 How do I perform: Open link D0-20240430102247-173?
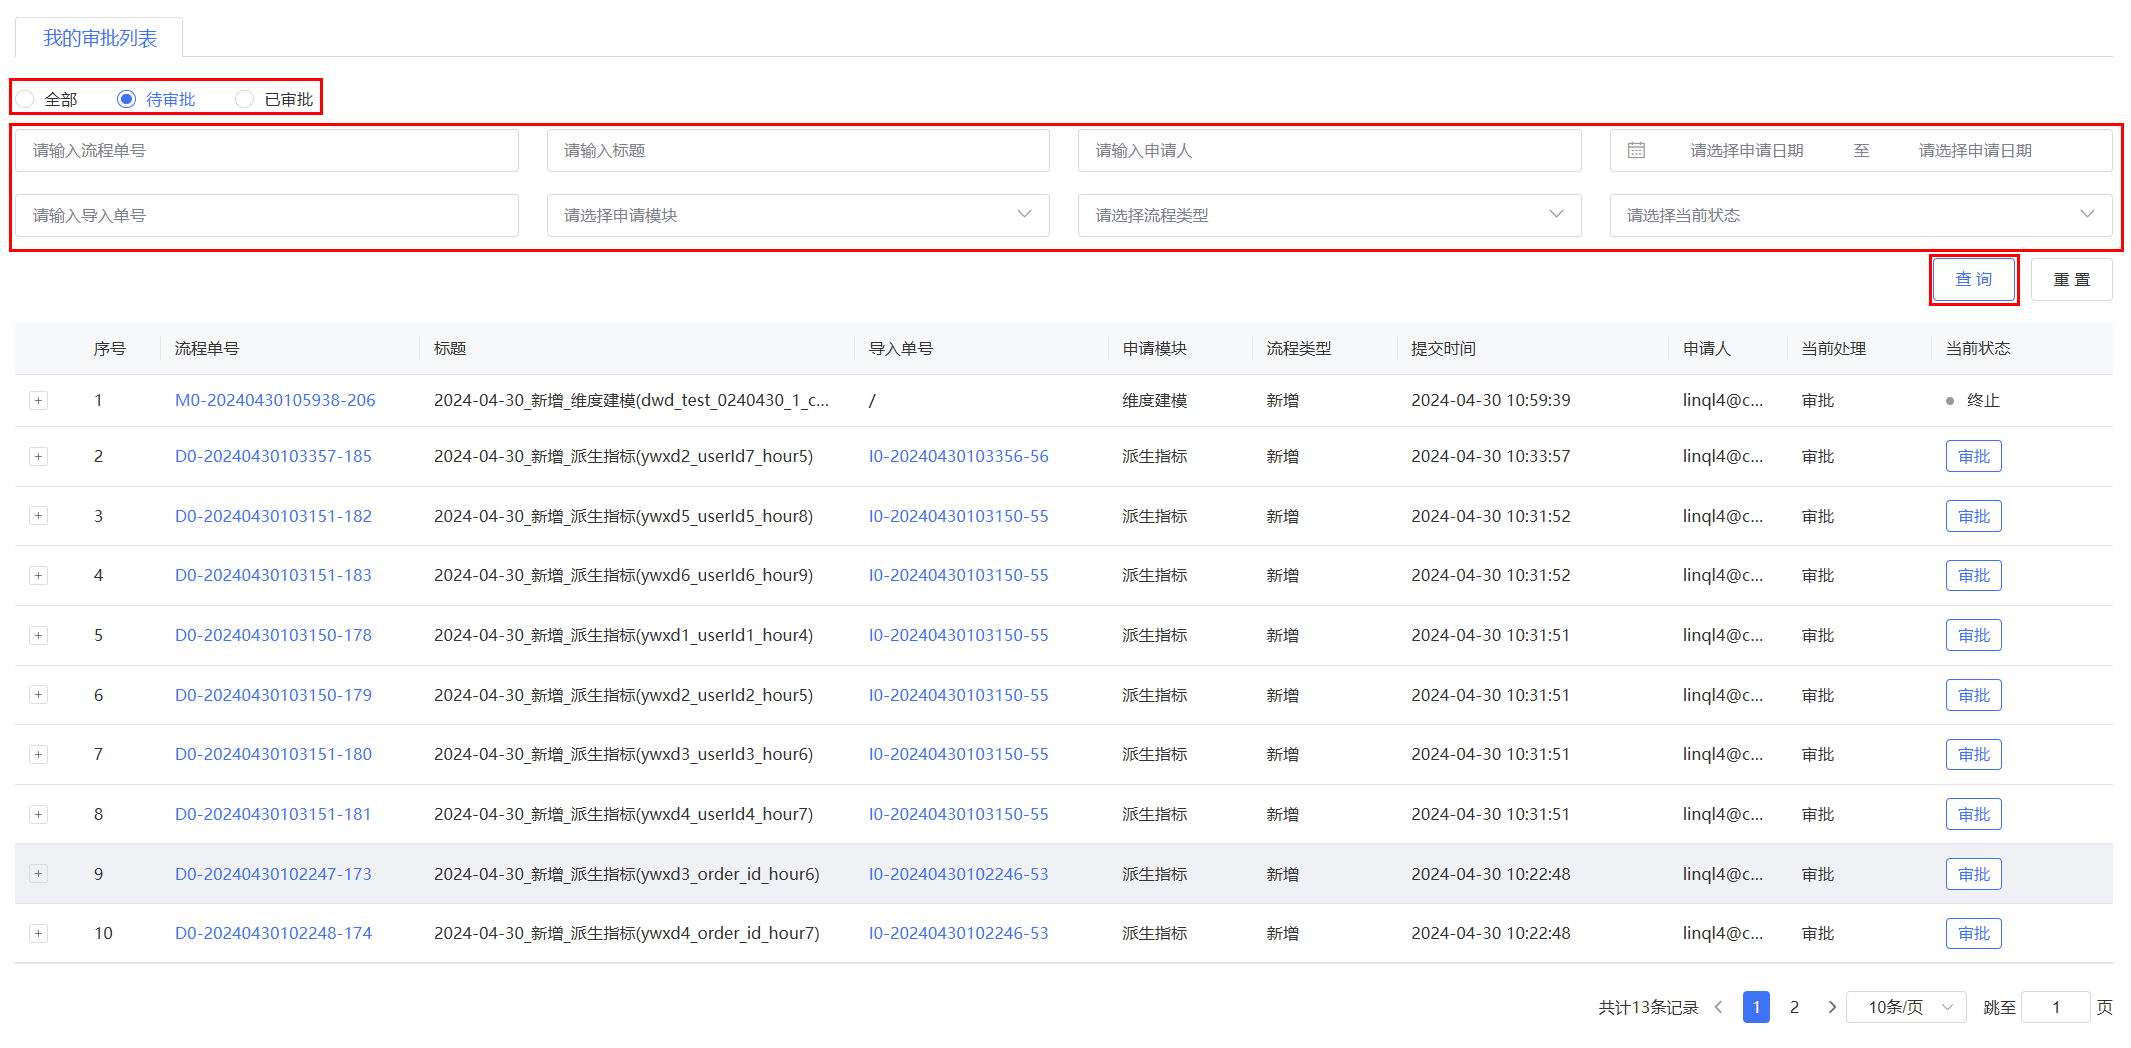273,874
